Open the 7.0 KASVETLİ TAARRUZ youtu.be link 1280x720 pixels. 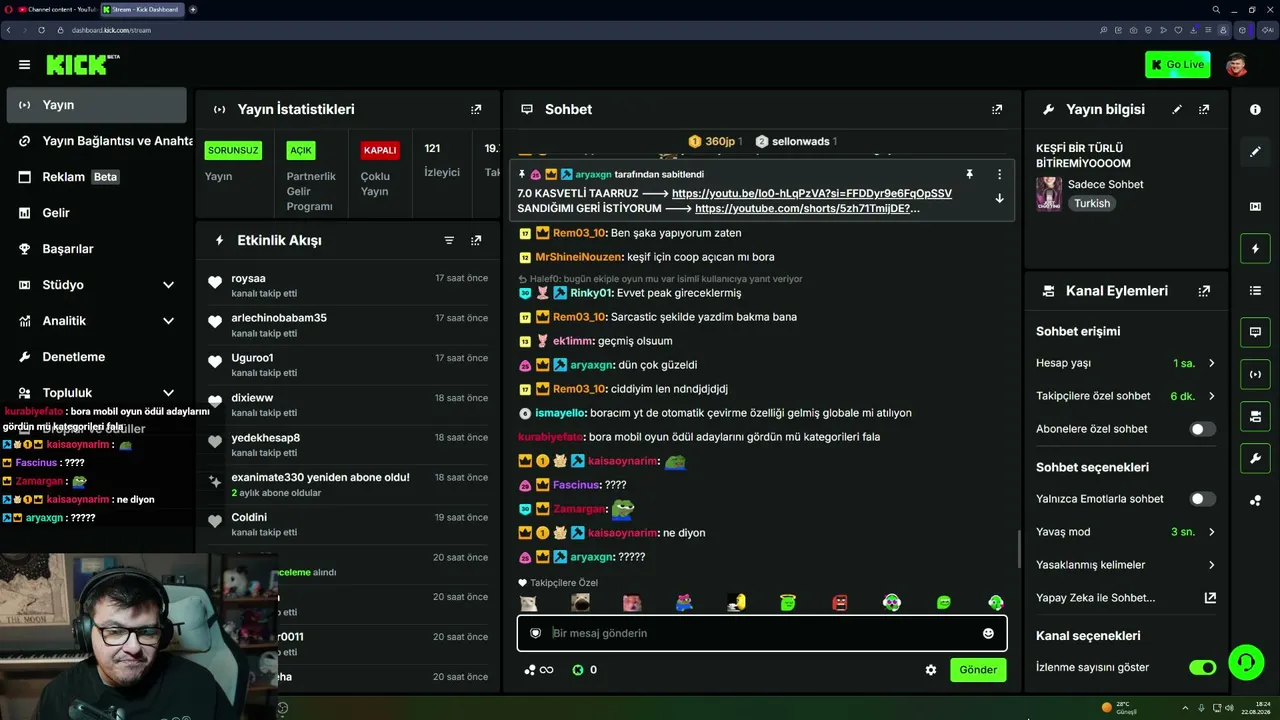[x=812, y=193]
